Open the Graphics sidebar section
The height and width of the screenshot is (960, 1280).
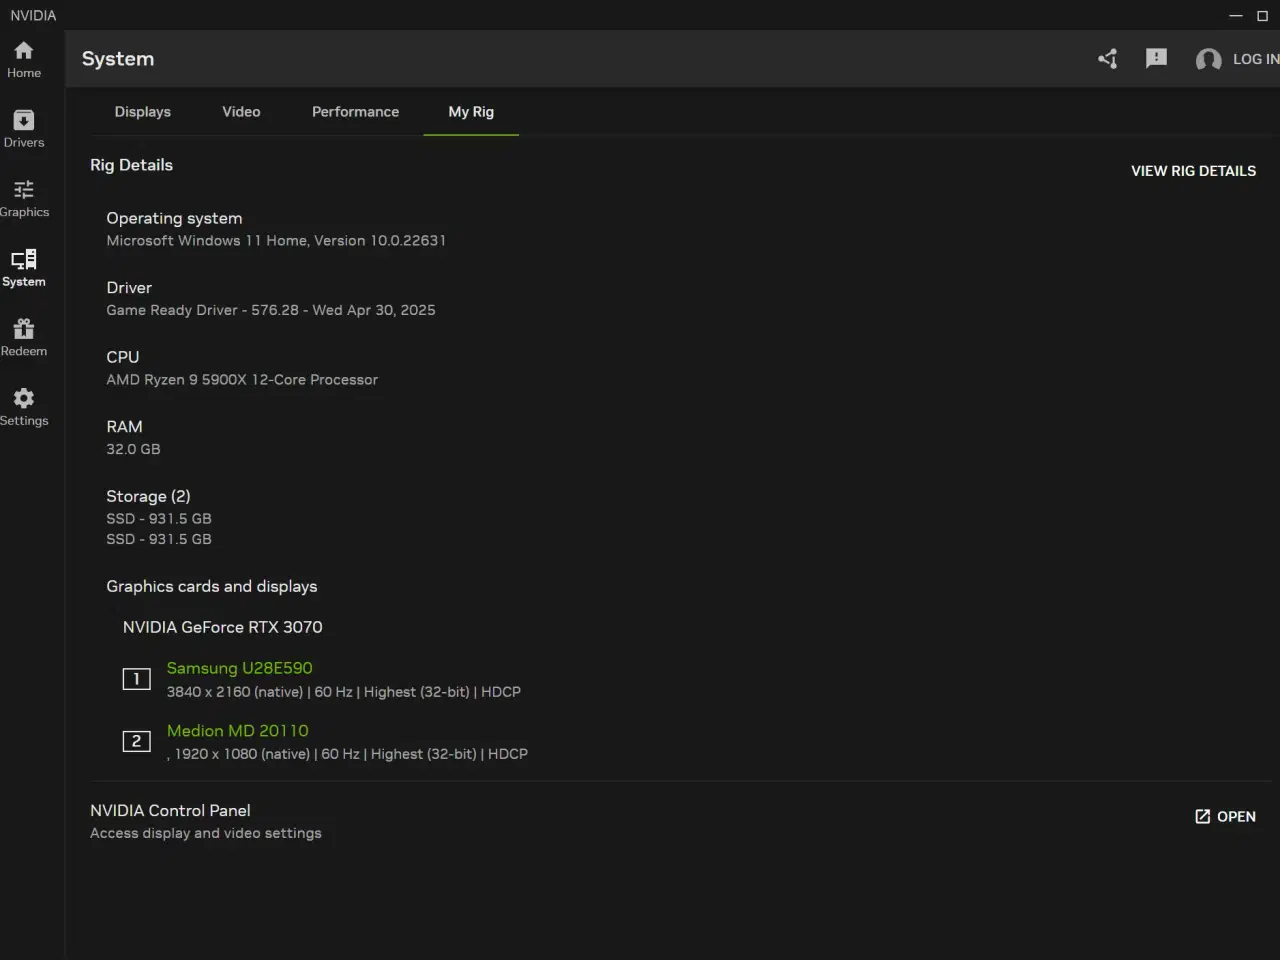(x=24, y=199)
